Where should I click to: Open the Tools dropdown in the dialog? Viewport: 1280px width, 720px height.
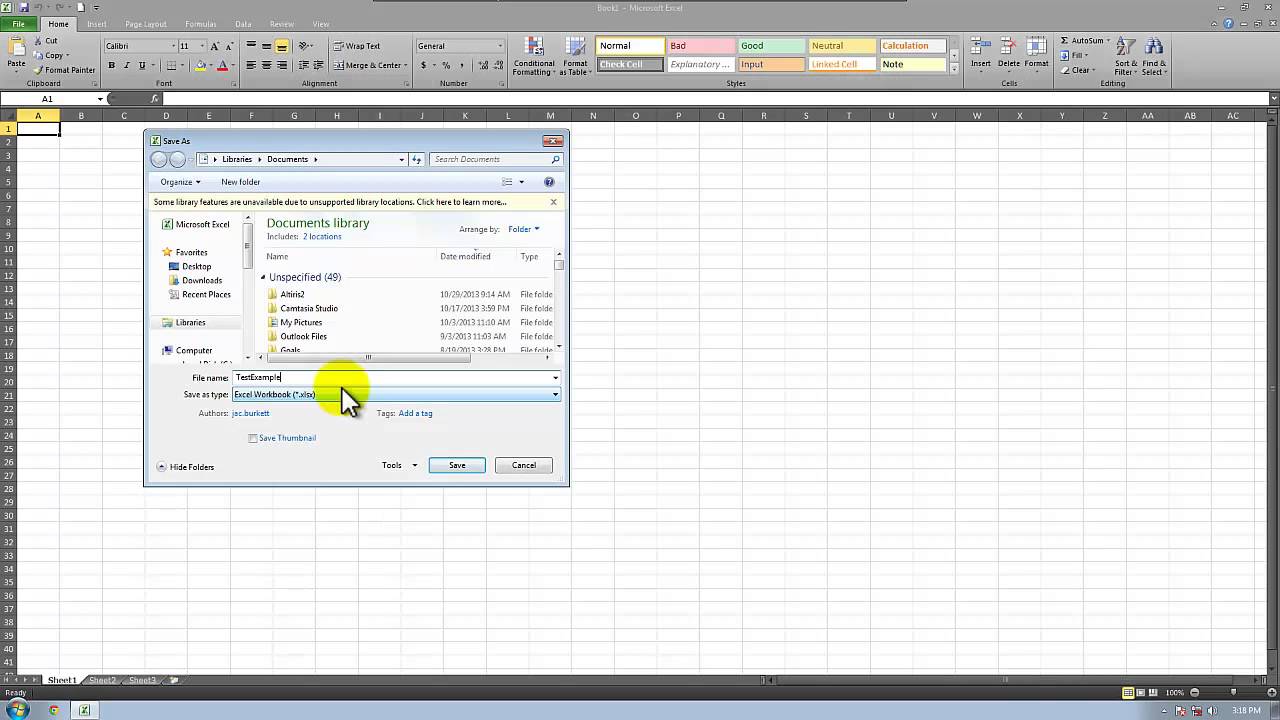point(399,465)
